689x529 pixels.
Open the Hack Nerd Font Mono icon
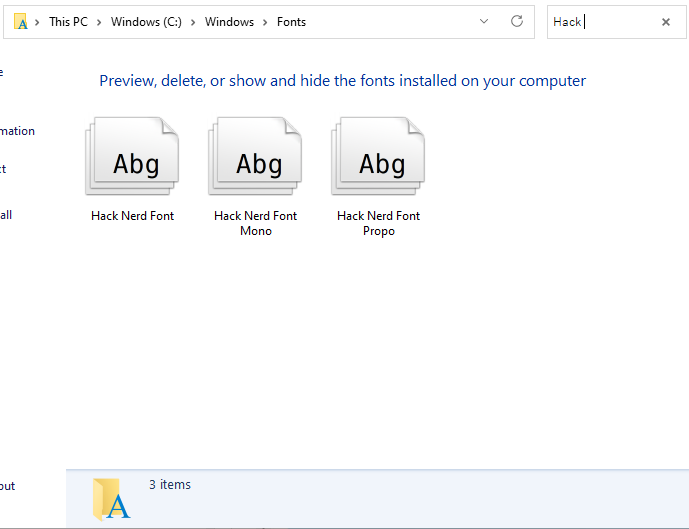click(x=255, y=156)
